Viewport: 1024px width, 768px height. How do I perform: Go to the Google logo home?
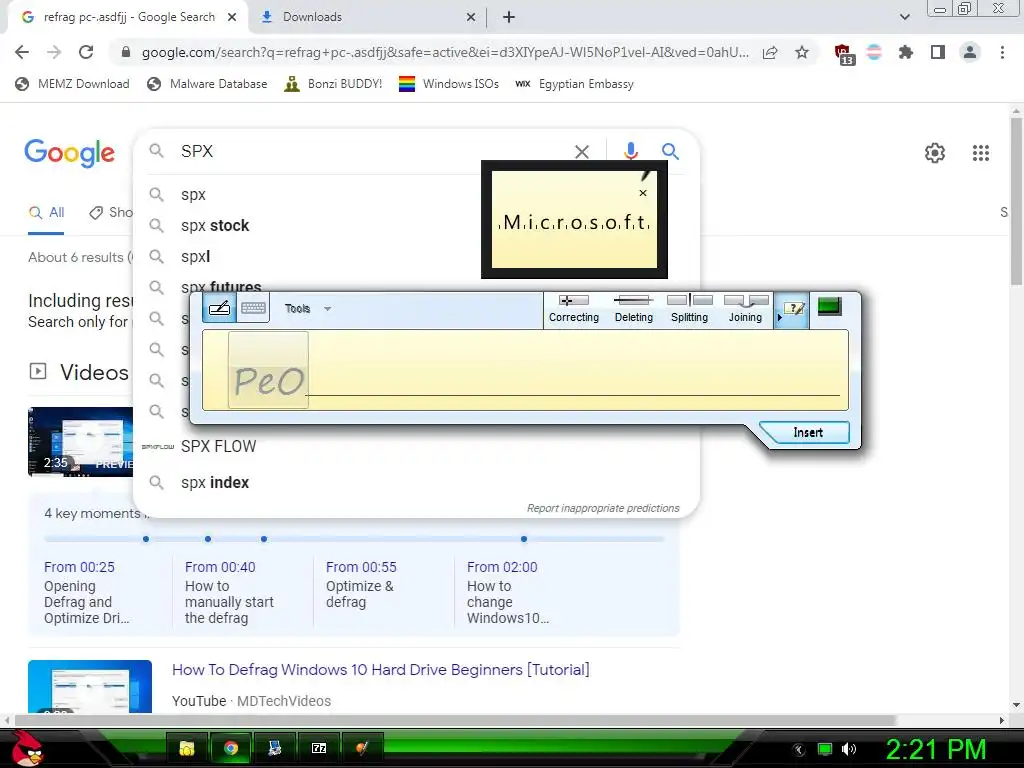click(x=69, y=153)
